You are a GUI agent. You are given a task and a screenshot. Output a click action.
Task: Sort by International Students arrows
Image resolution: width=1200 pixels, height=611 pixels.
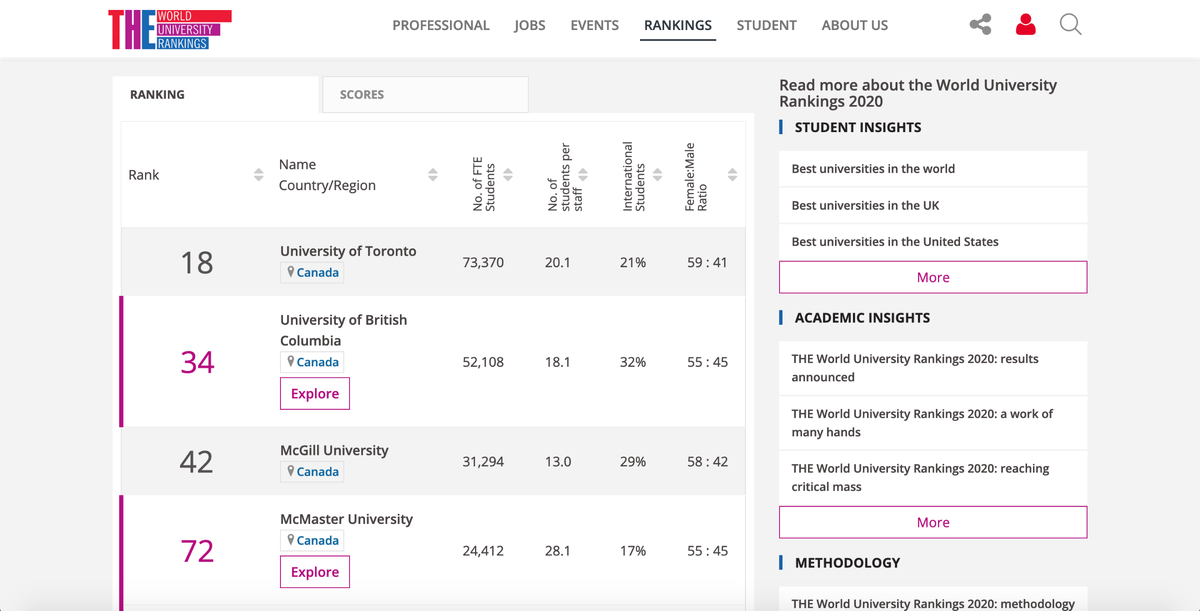coord(657,175)
